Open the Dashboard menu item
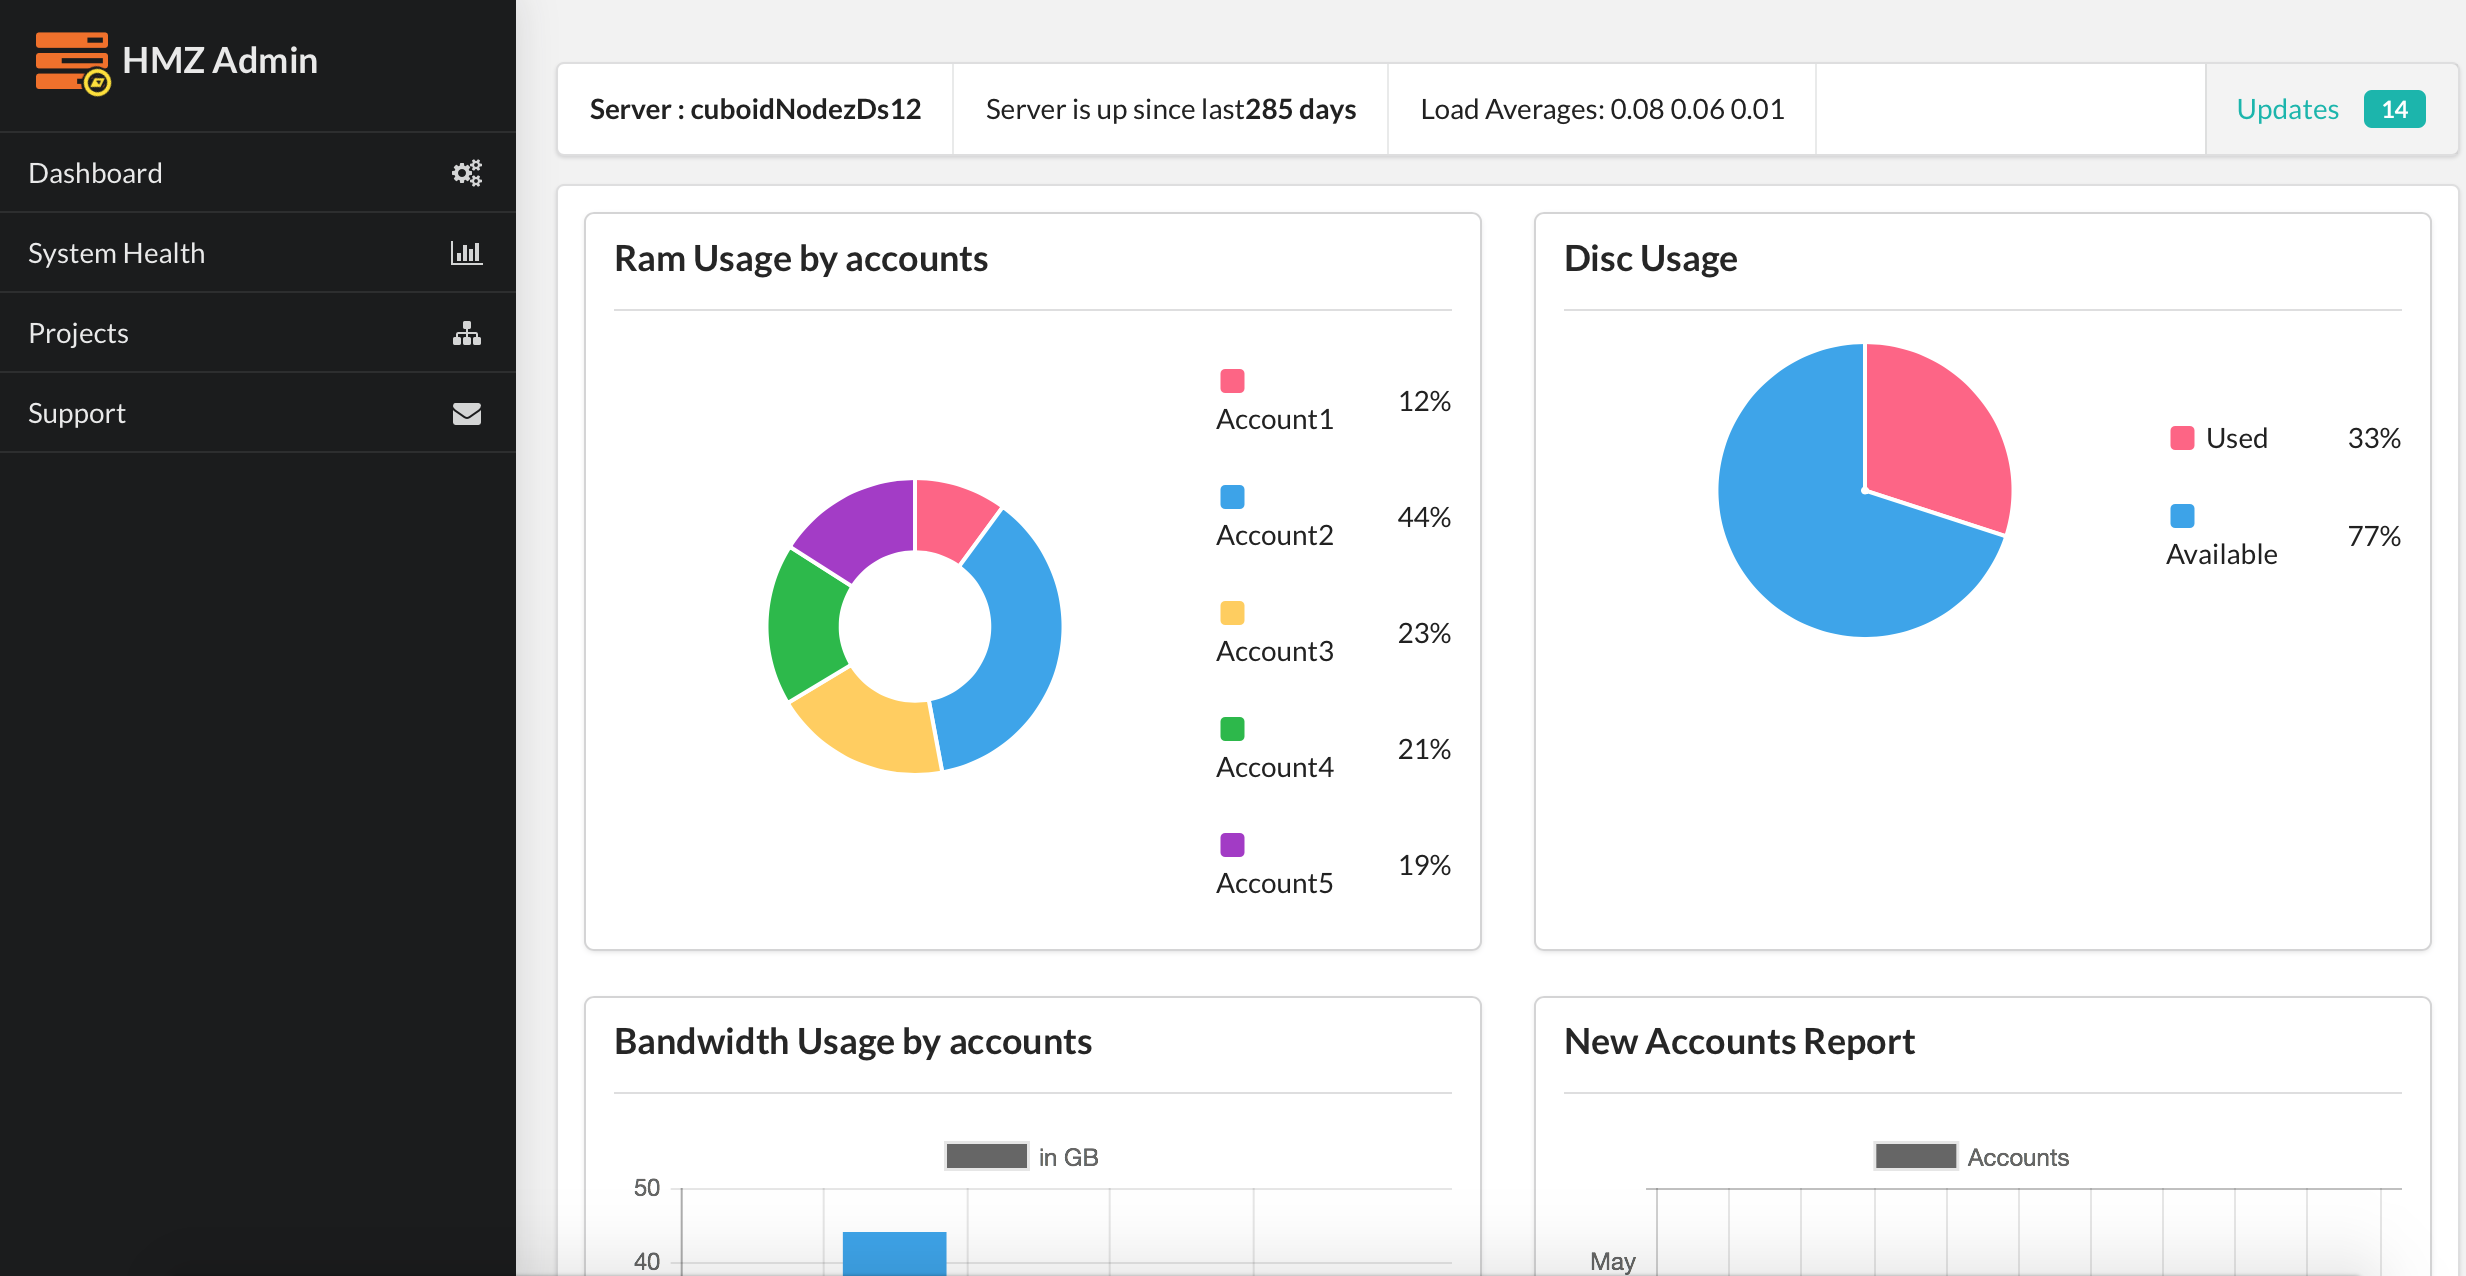This screenshot has width=2466, height=1276. 95,173
